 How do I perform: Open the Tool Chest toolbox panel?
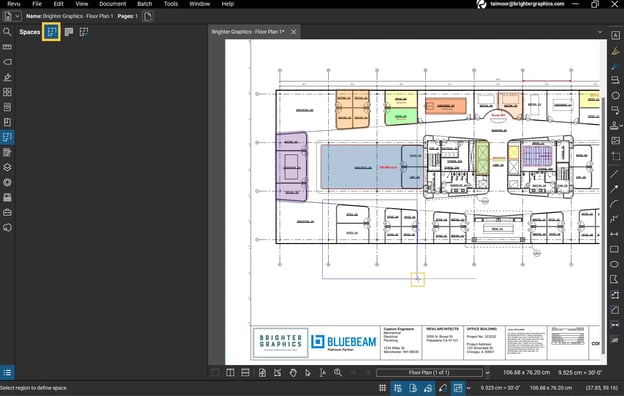coord(7,213)
